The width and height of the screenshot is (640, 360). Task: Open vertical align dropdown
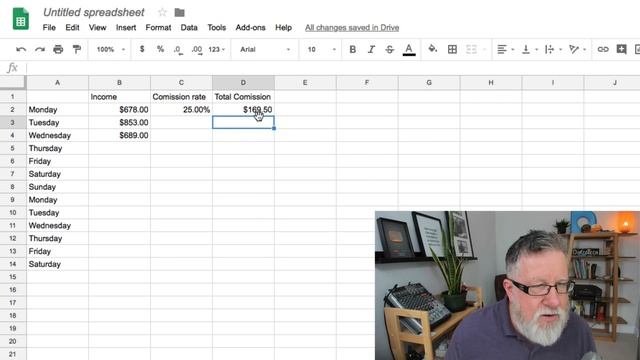tap(530, 49)
